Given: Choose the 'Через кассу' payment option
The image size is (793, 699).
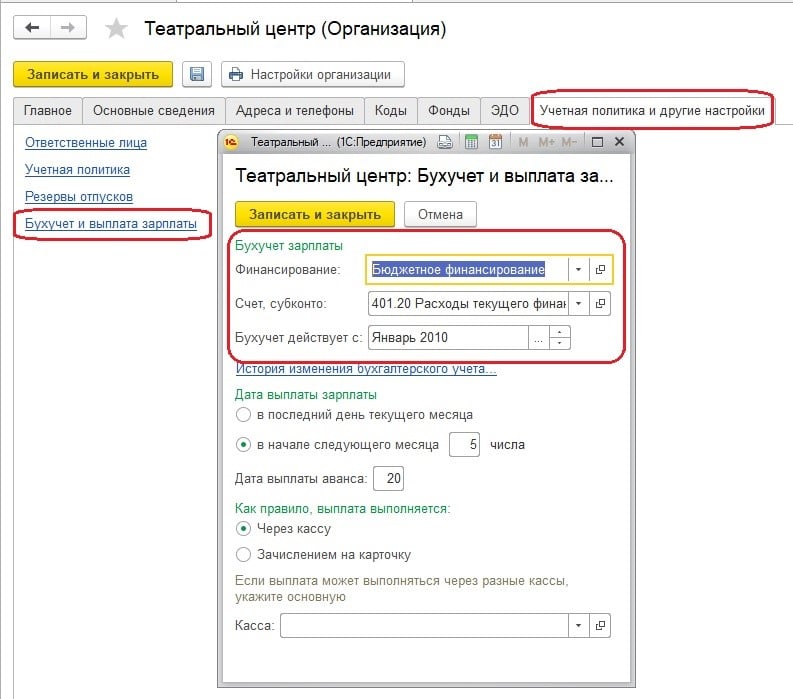Looking at the screenshot, I should point(243,528).
